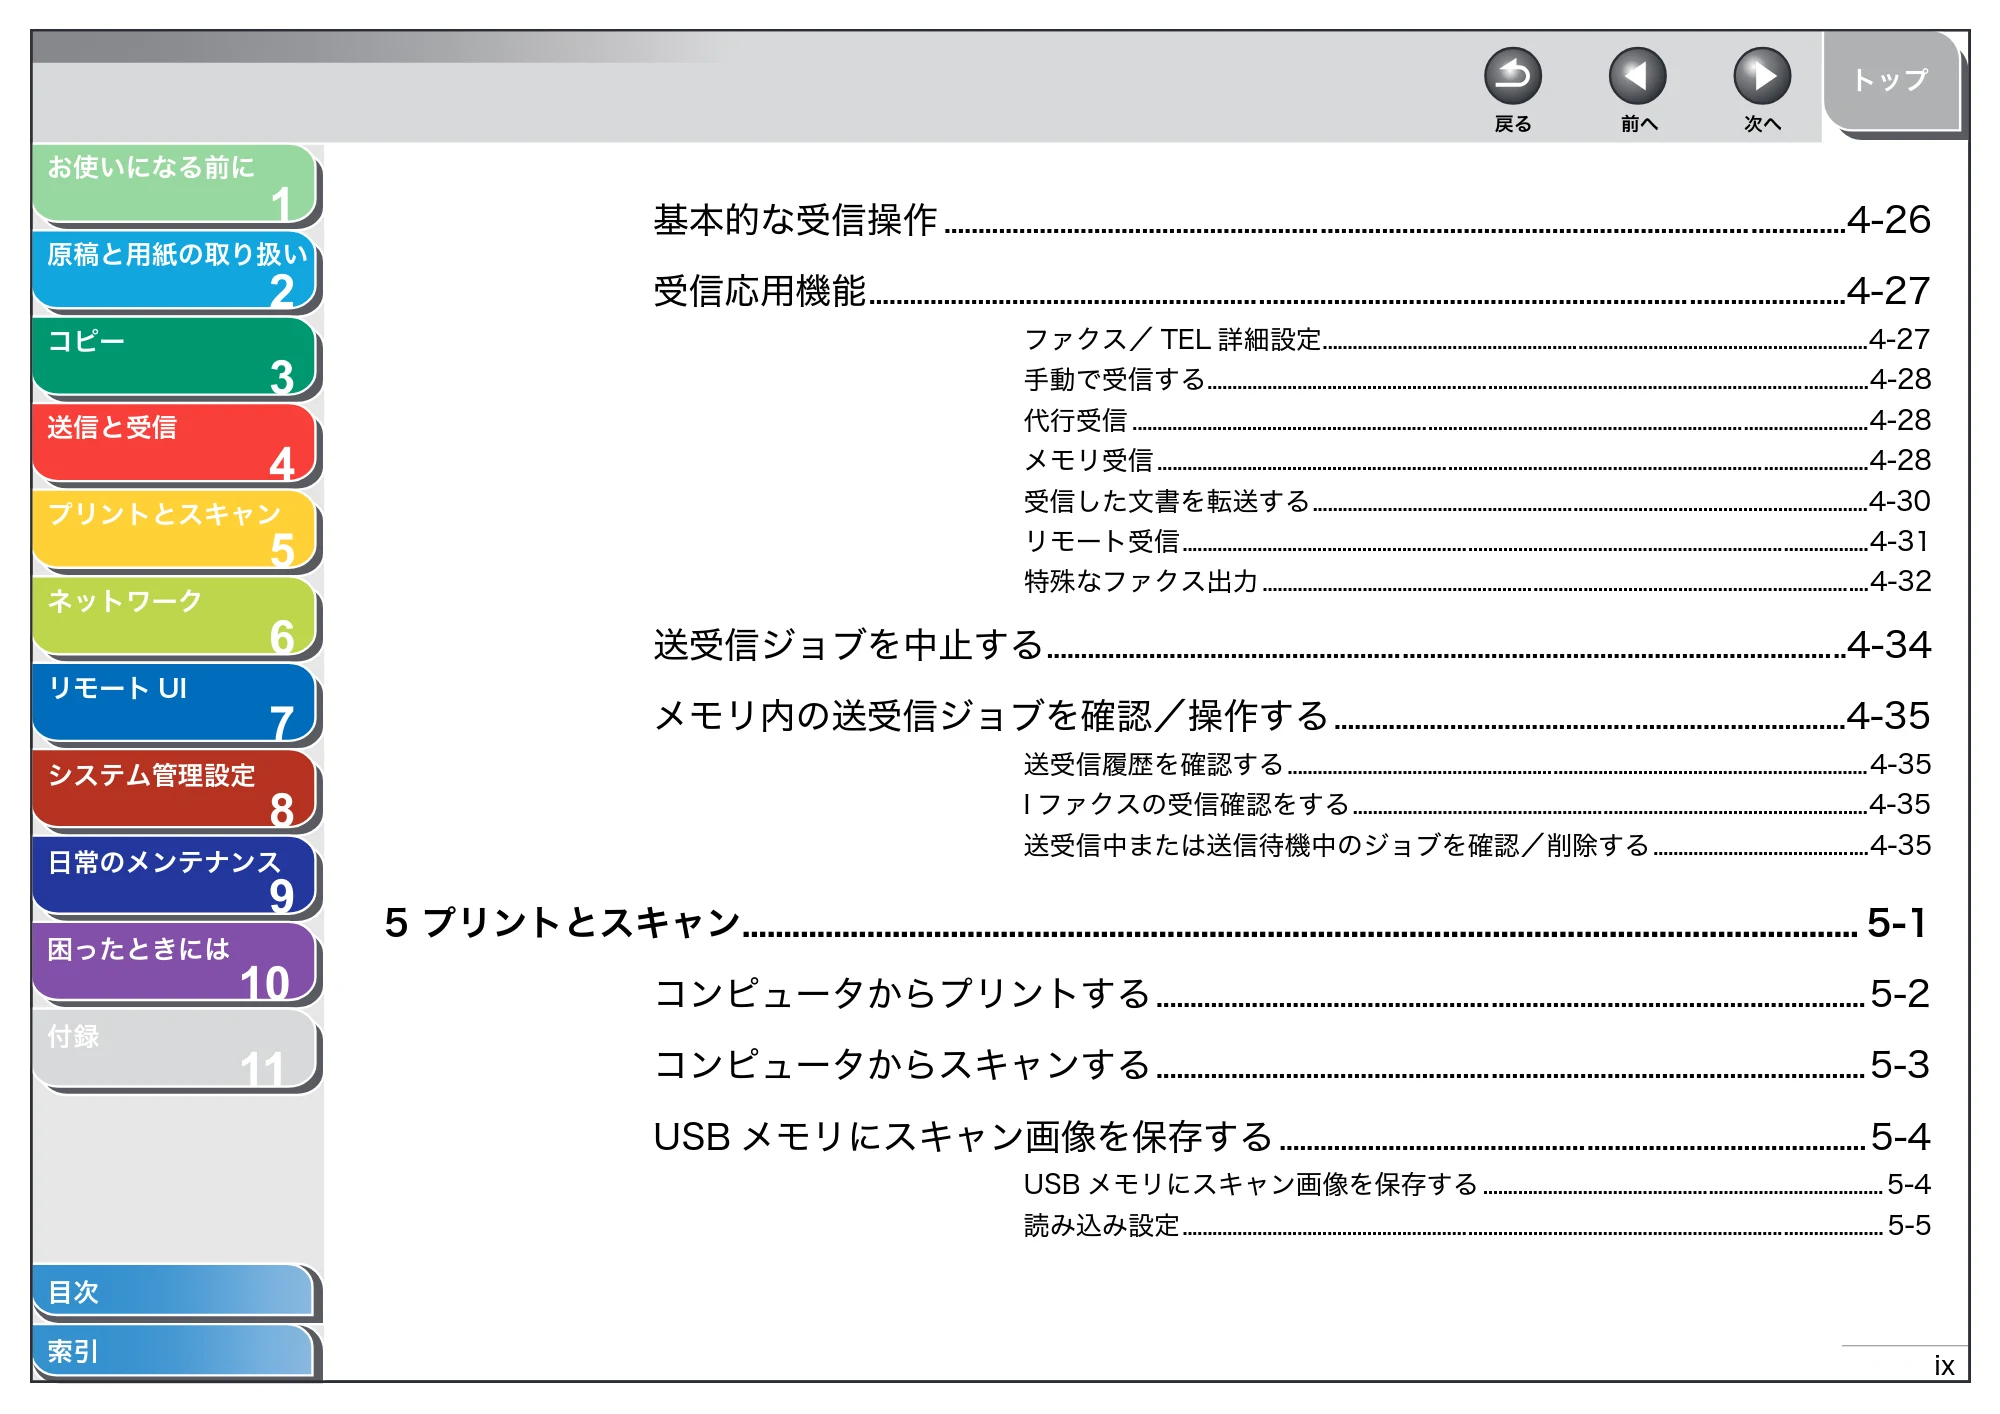Open コンピュータからスキャンする entry
The height and width of the screenshot is (1414, 2000).
1291,1064
